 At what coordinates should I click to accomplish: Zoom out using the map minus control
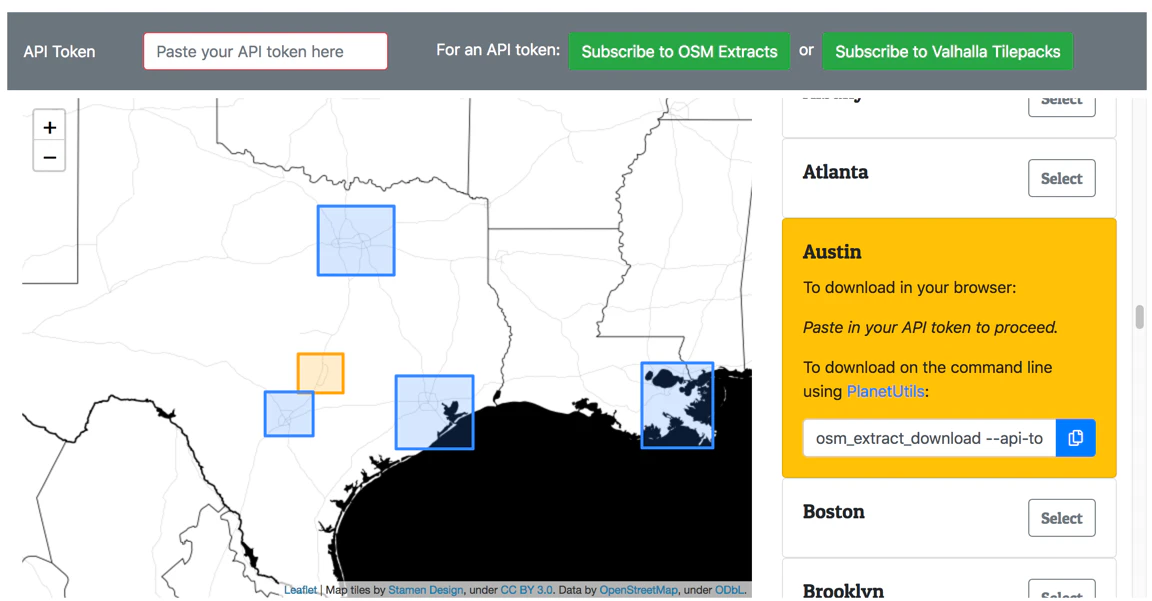coord(49,156)
